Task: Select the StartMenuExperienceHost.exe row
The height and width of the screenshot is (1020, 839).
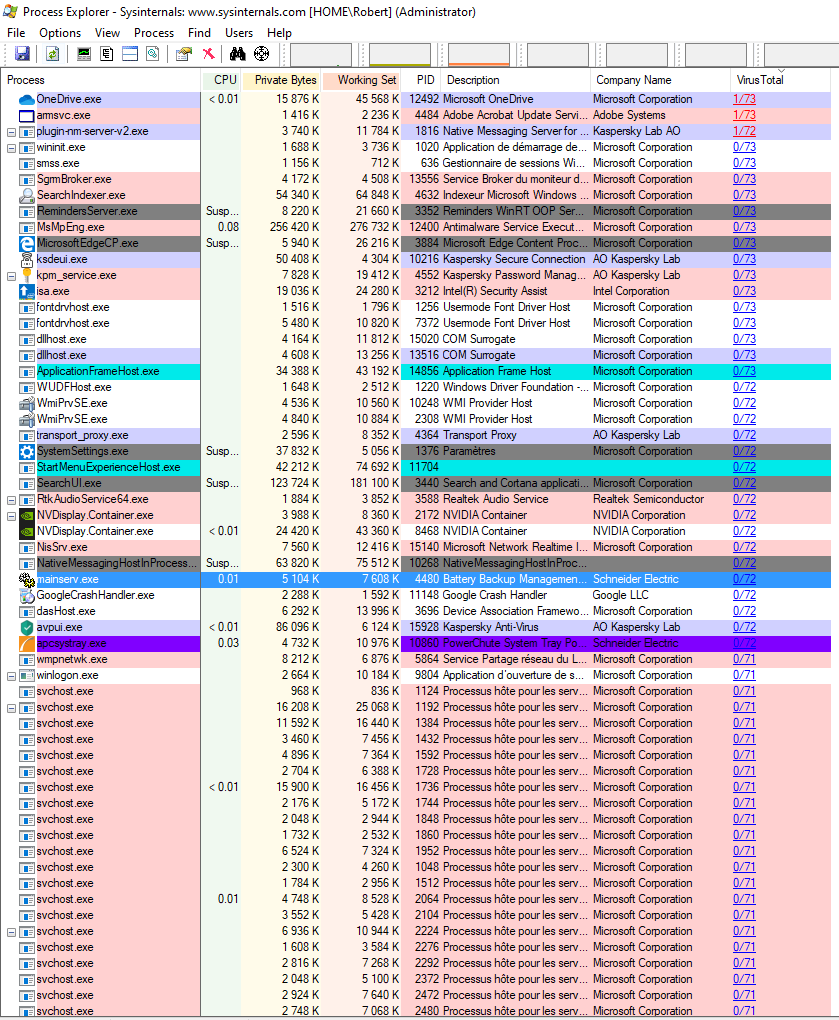Action: [416, 467]
